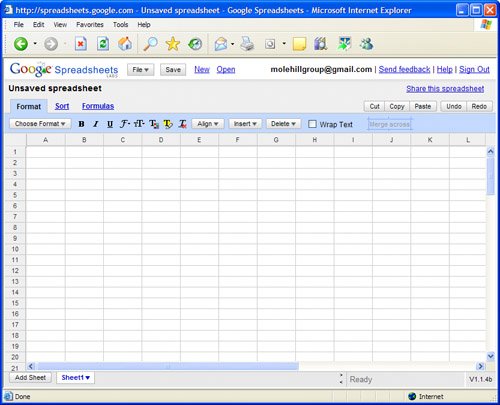
Task: Click the Paste button
Action: 423,106
